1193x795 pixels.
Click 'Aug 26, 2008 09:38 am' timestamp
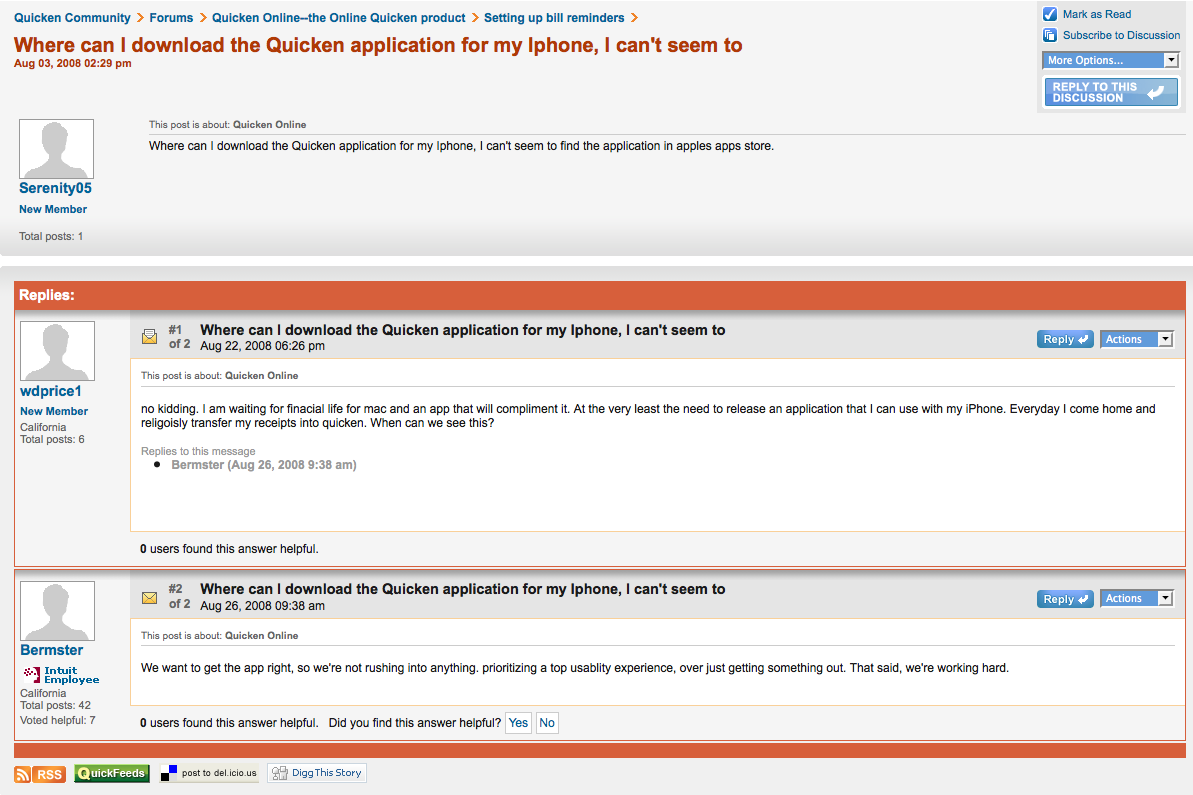pos(262,606)
